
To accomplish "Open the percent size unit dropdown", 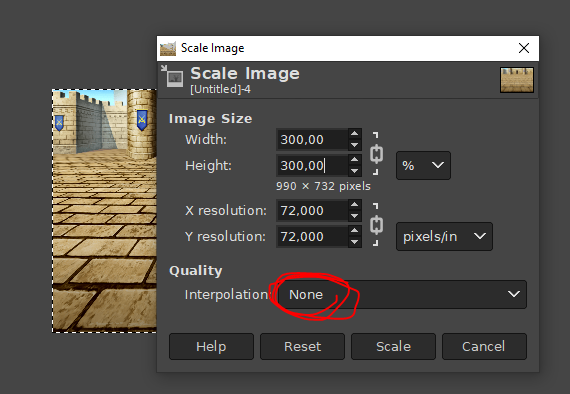I will pos(423,165).
